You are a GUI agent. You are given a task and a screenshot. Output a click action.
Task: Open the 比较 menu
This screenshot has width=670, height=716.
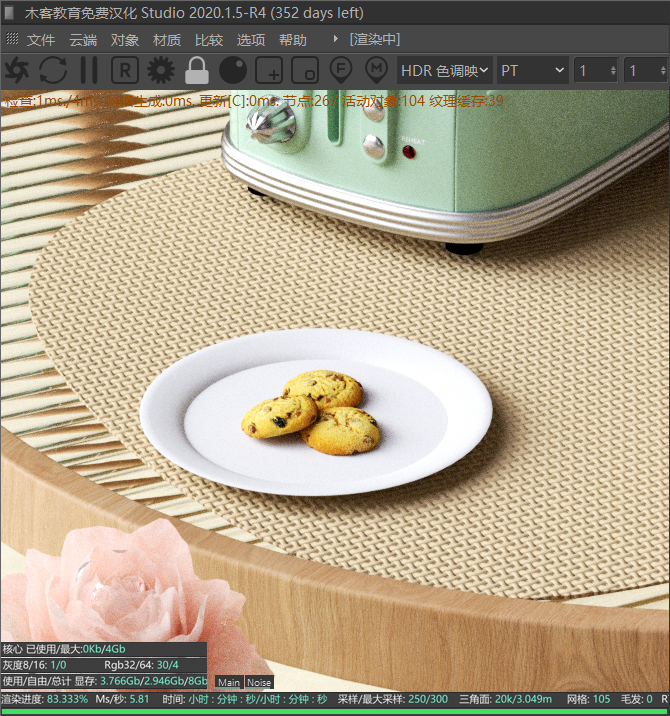pyautogui.click(x=209, y=40)
